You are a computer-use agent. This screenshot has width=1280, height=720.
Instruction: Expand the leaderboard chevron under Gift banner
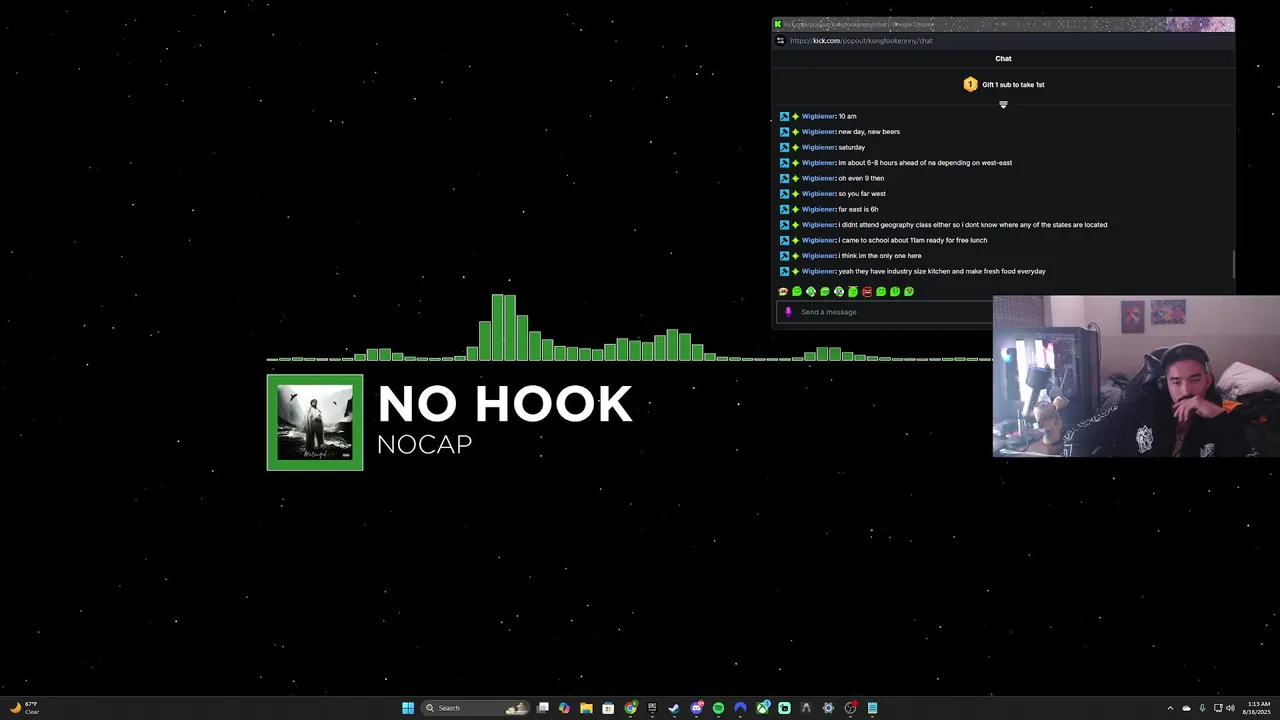[1003, 104]
